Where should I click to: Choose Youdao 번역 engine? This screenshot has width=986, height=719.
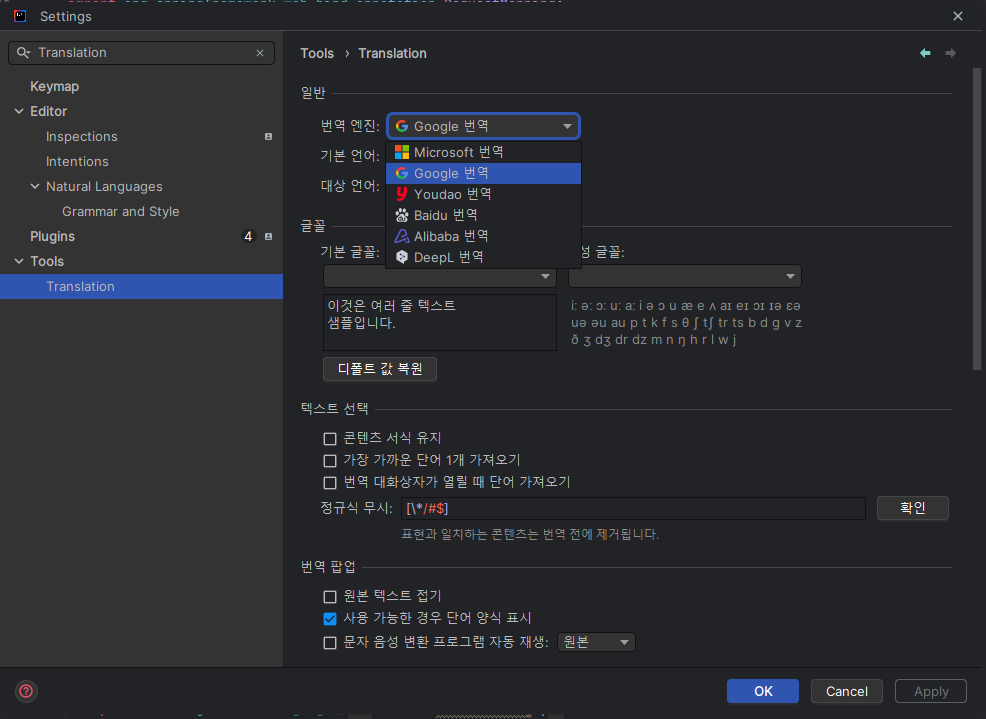click(483, 194)
